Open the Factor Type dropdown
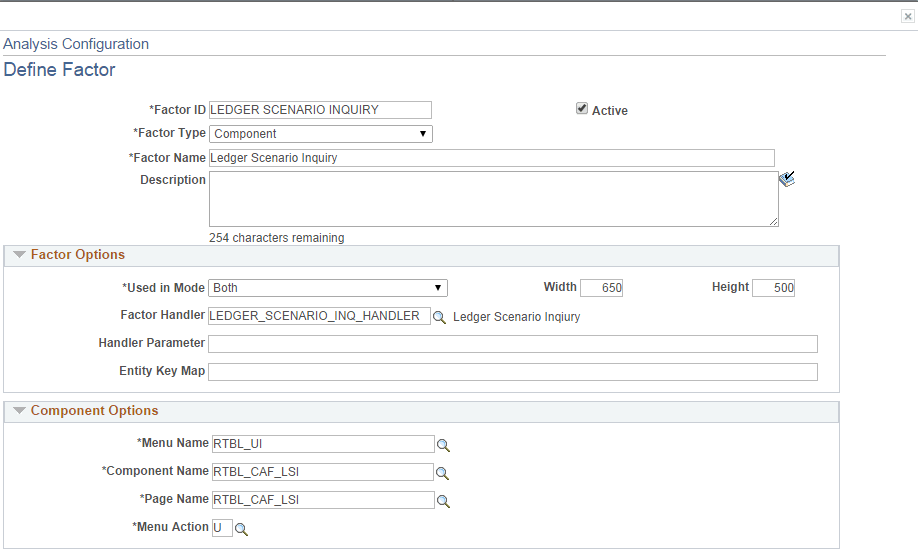The image size is (918, 549). pos(321,134)
